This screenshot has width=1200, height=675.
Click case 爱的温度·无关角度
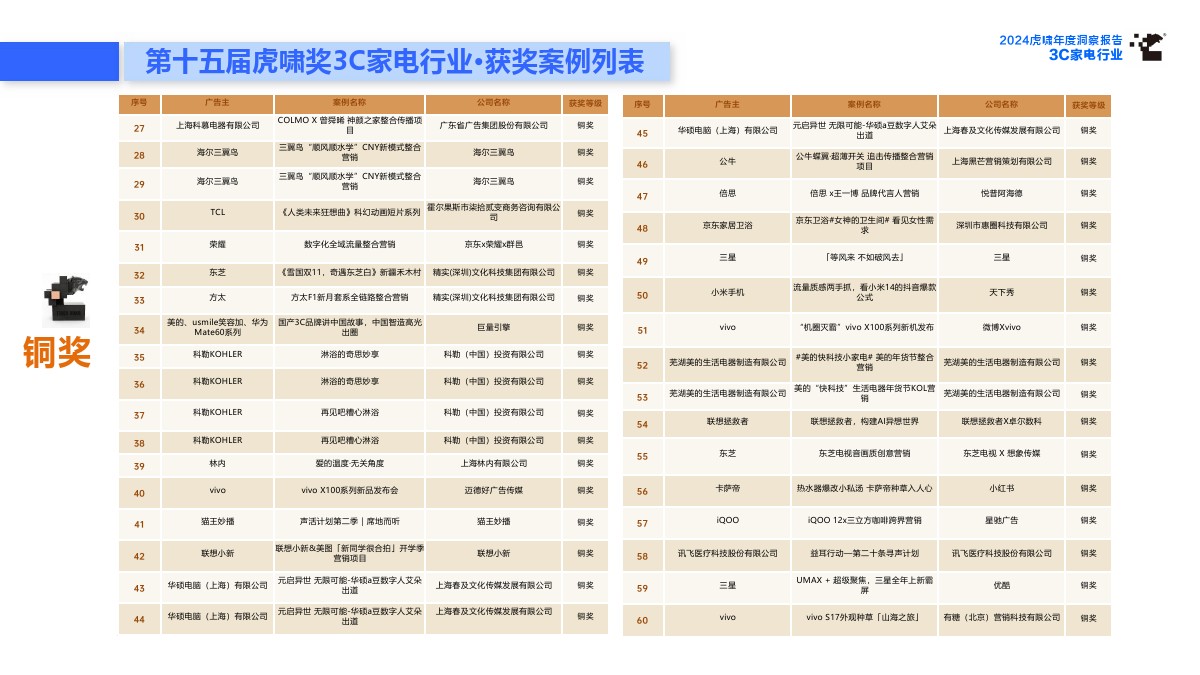pos(349,464)
